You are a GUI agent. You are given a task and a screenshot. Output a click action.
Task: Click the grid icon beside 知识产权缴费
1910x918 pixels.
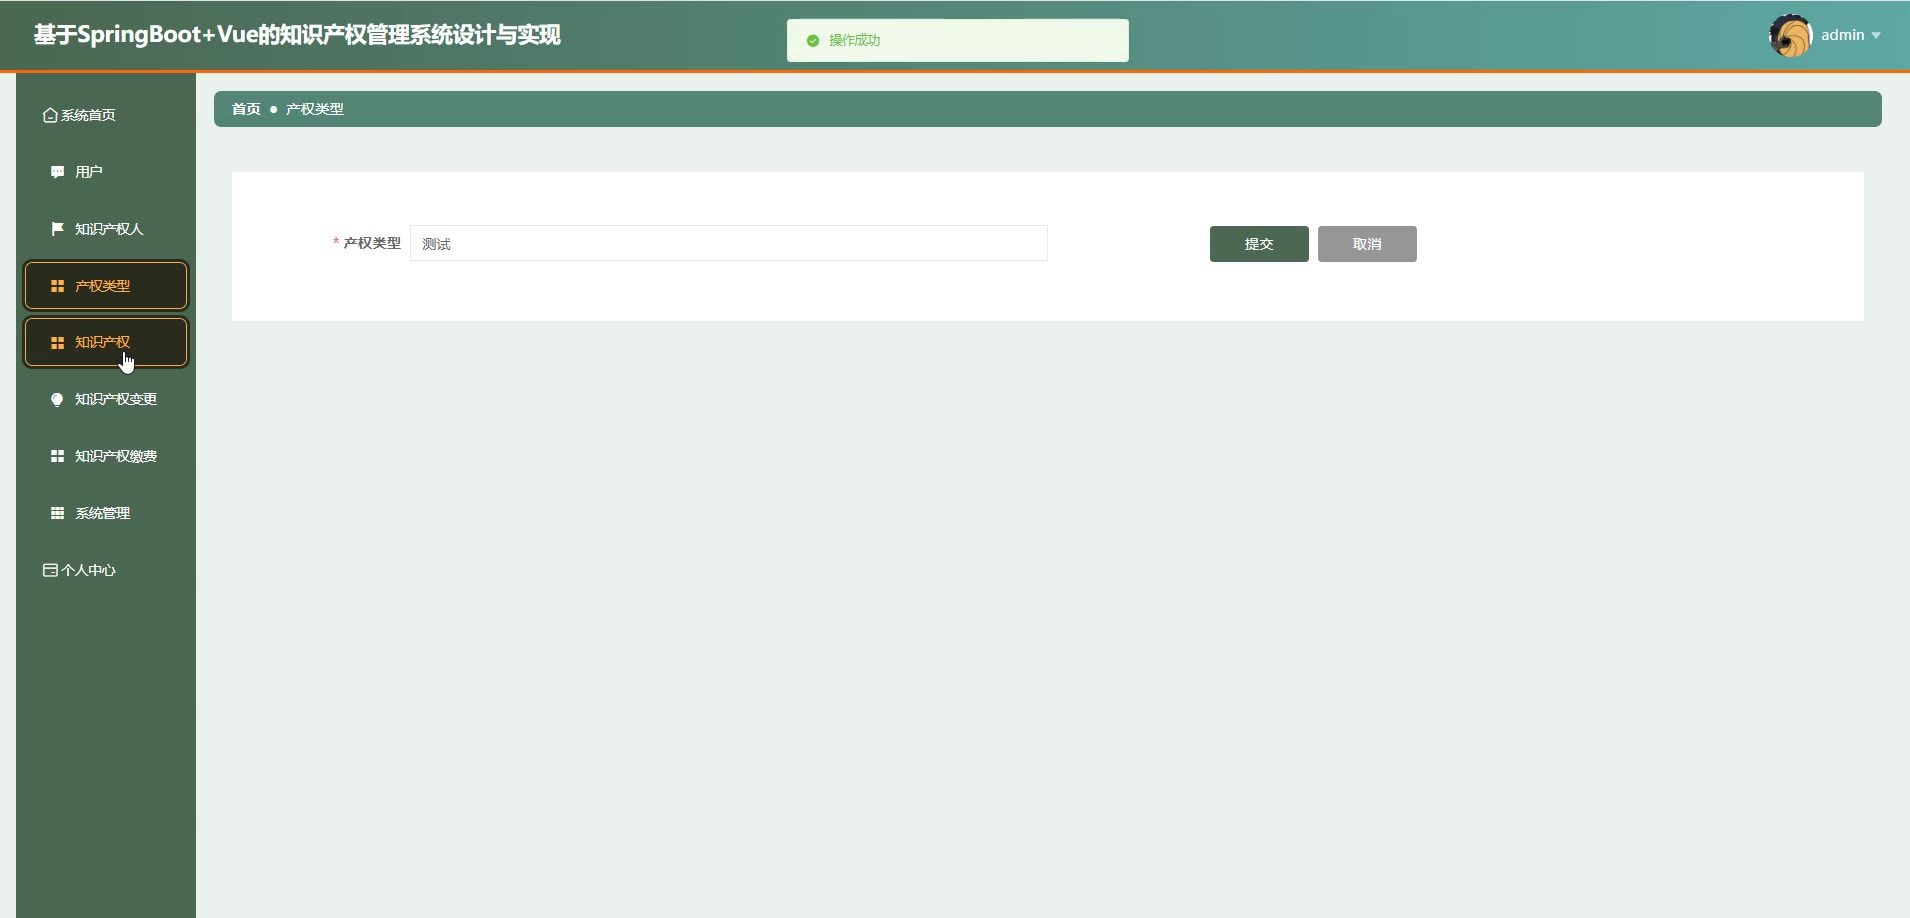[x=57, y=456]
